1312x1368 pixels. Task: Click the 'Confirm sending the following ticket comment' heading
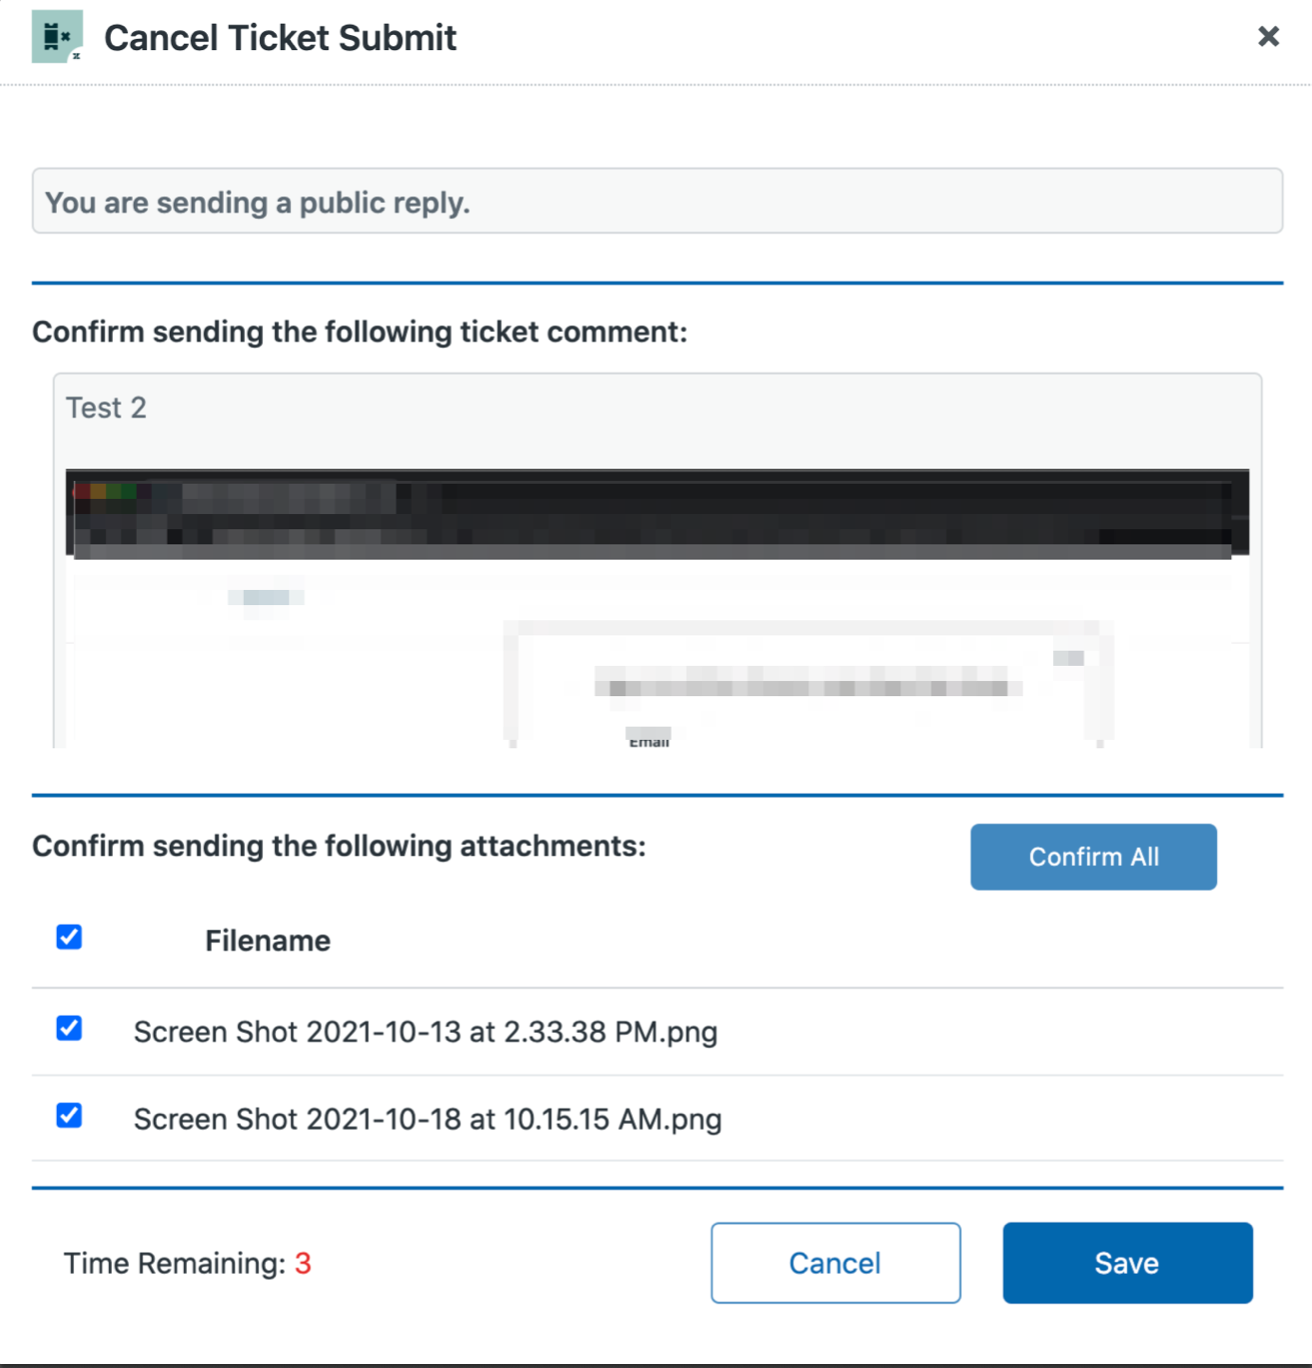click(x=359, y=332)
